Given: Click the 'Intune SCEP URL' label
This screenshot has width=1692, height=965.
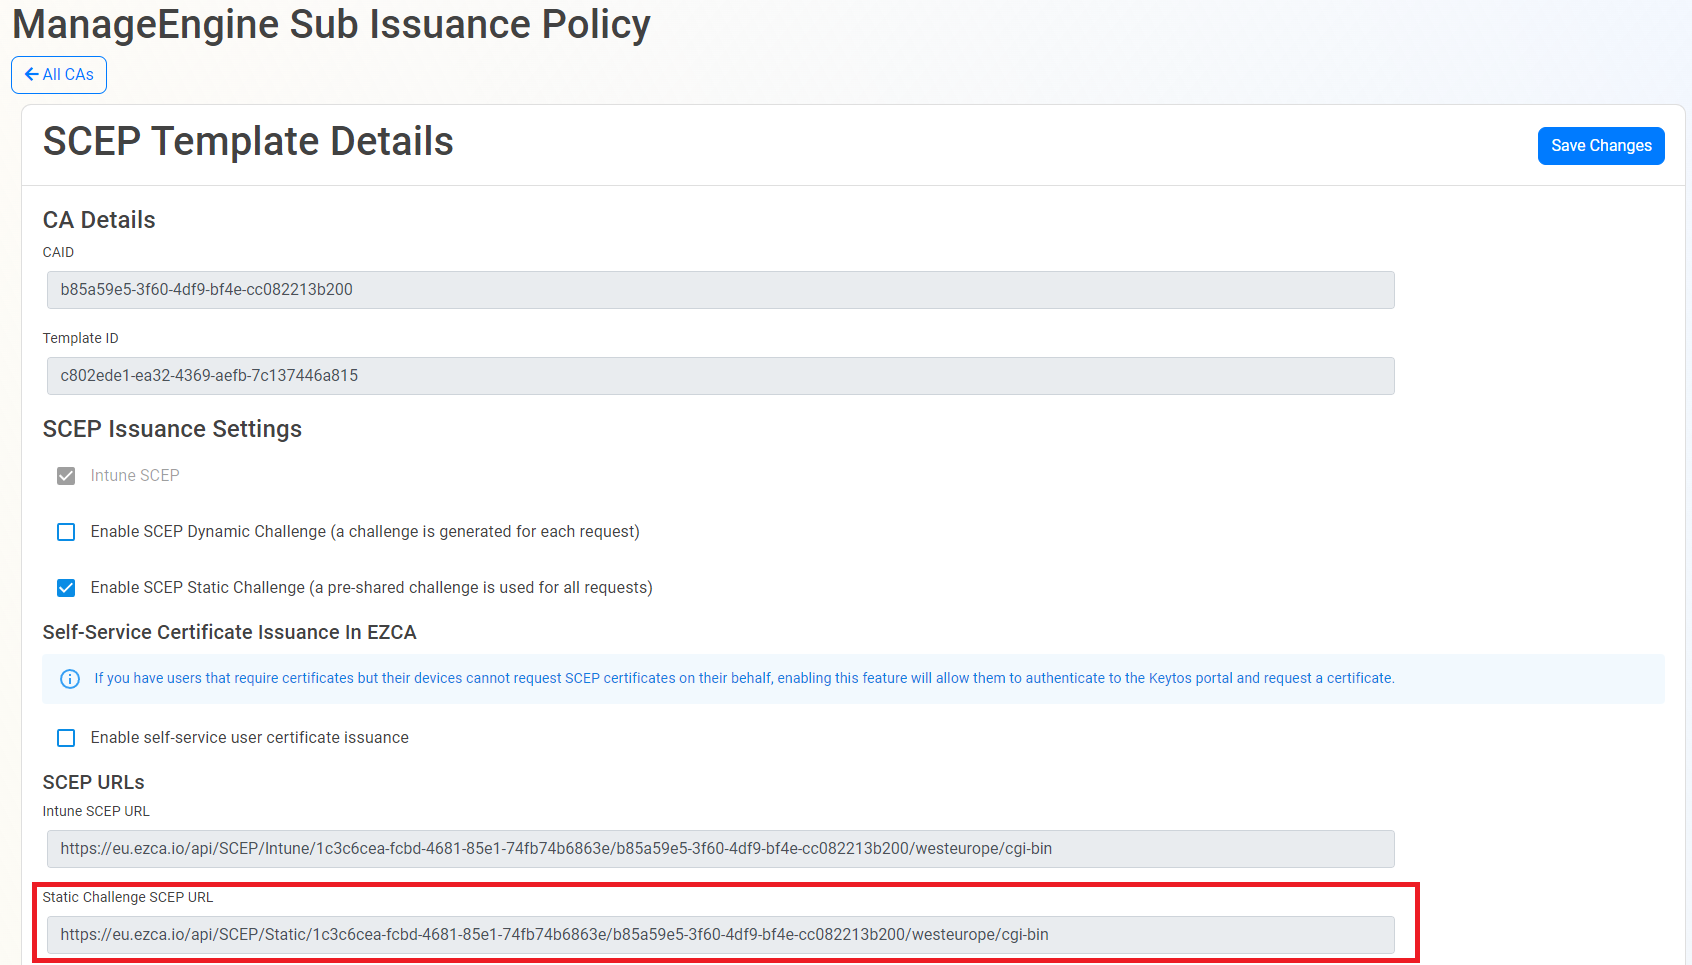Looking at the screenshot, I should coord(96,811).
